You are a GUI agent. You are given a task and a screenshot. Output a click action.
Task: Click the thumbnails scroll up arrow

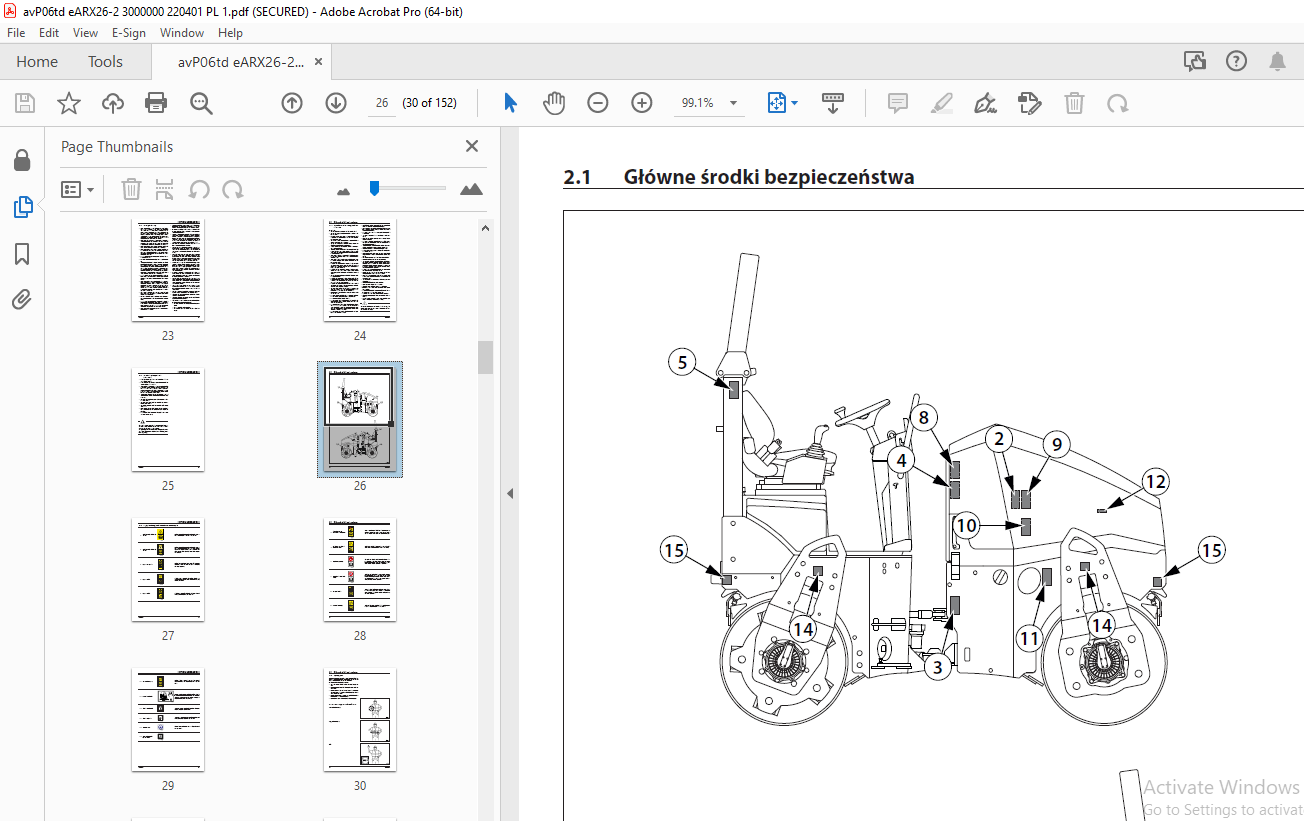point(486,228)
